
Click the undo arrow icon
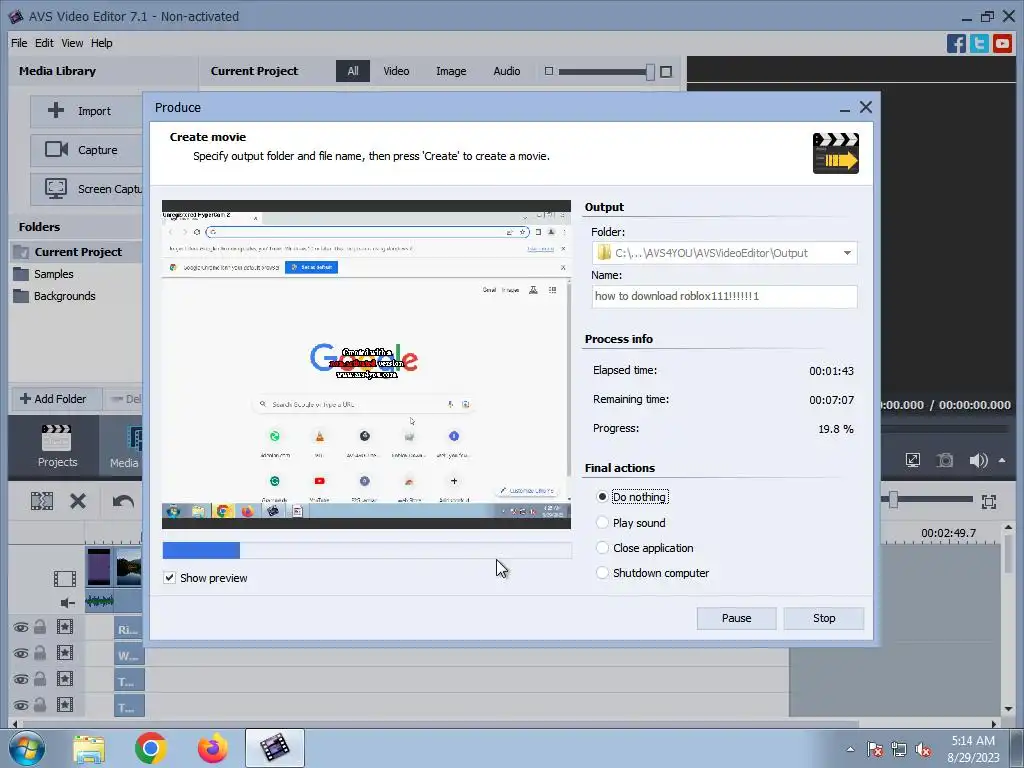123,502
